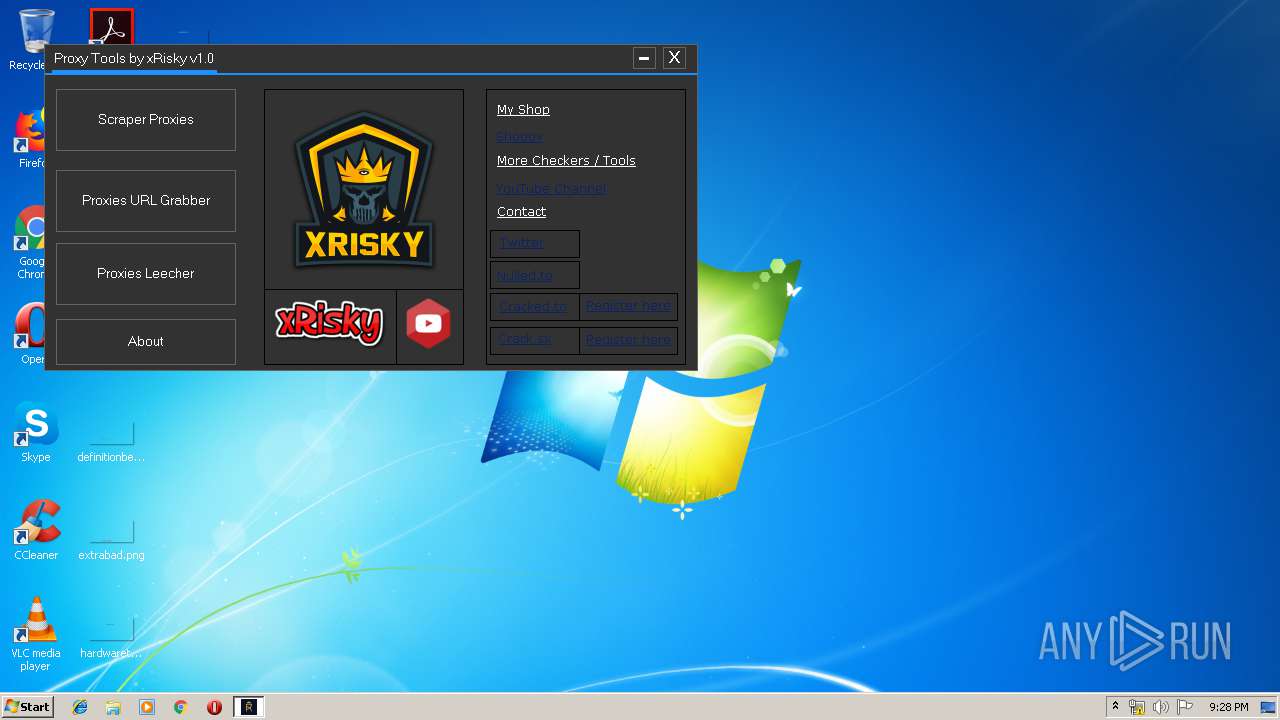The height and width of the screenshot is (720, 1280).
Task: Launch Chrome from the taskbar
Action: click(181, 707)
